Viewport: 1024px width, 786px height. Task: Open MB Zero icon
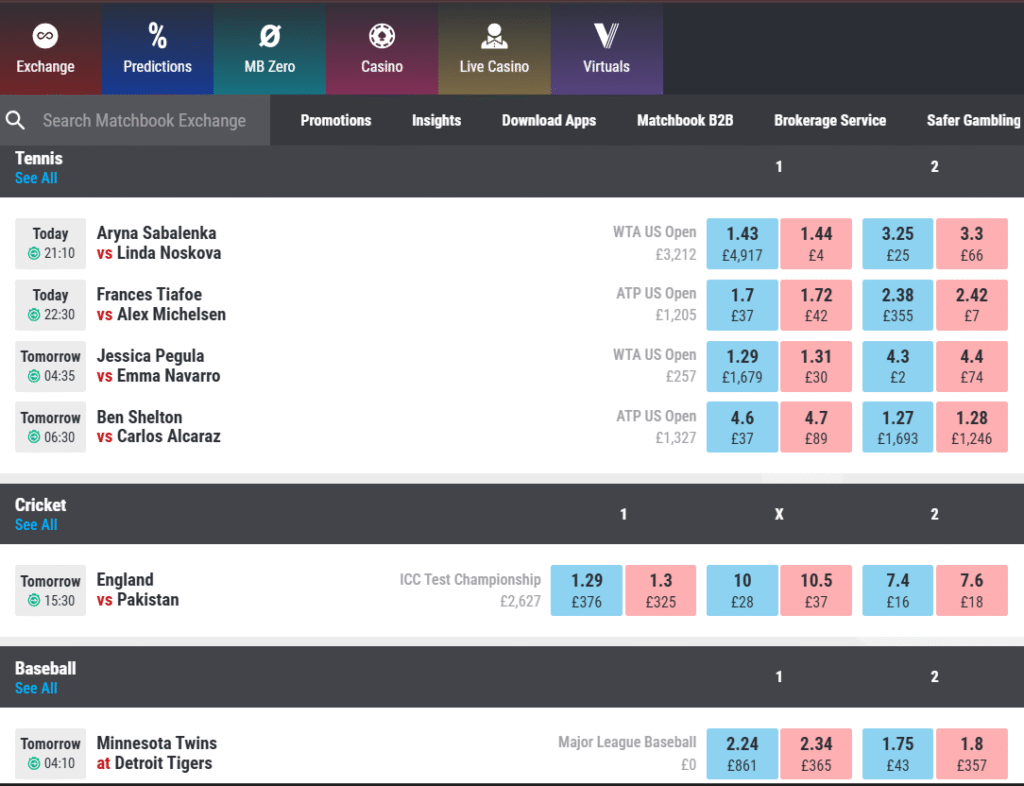(270, 36)
